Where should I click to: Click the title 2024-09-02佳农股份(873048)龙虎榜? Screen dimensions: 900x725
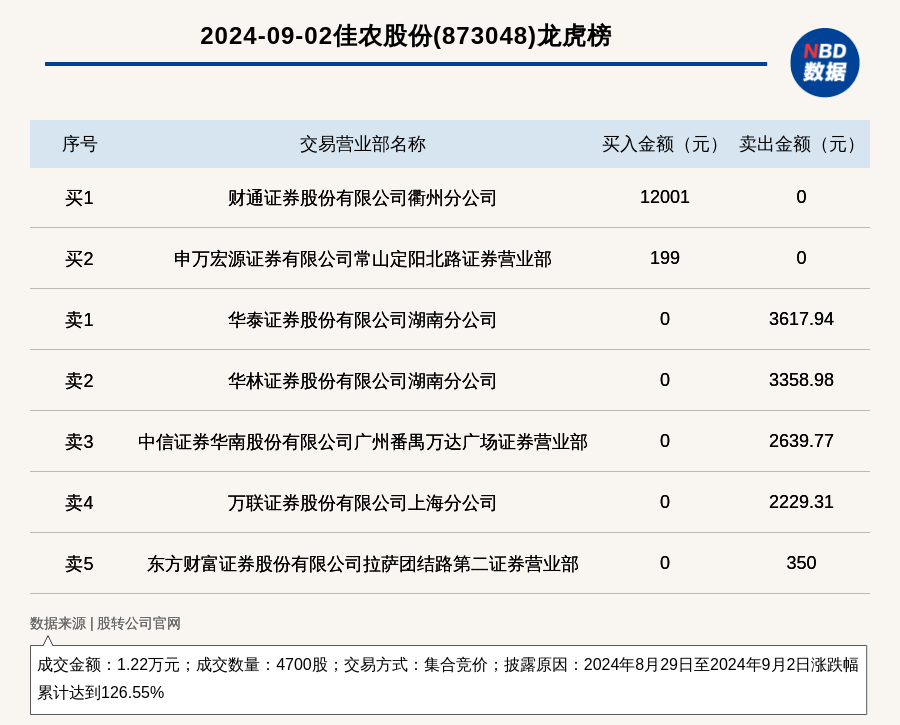[x=406, y=36]
